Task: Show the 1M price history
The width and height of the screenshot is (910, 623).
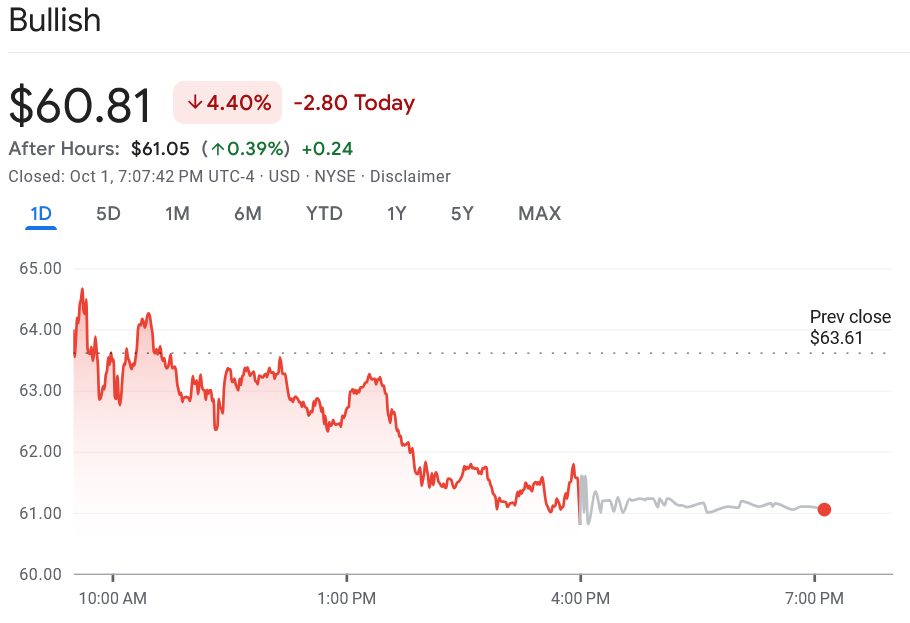Action: (177, 213)
